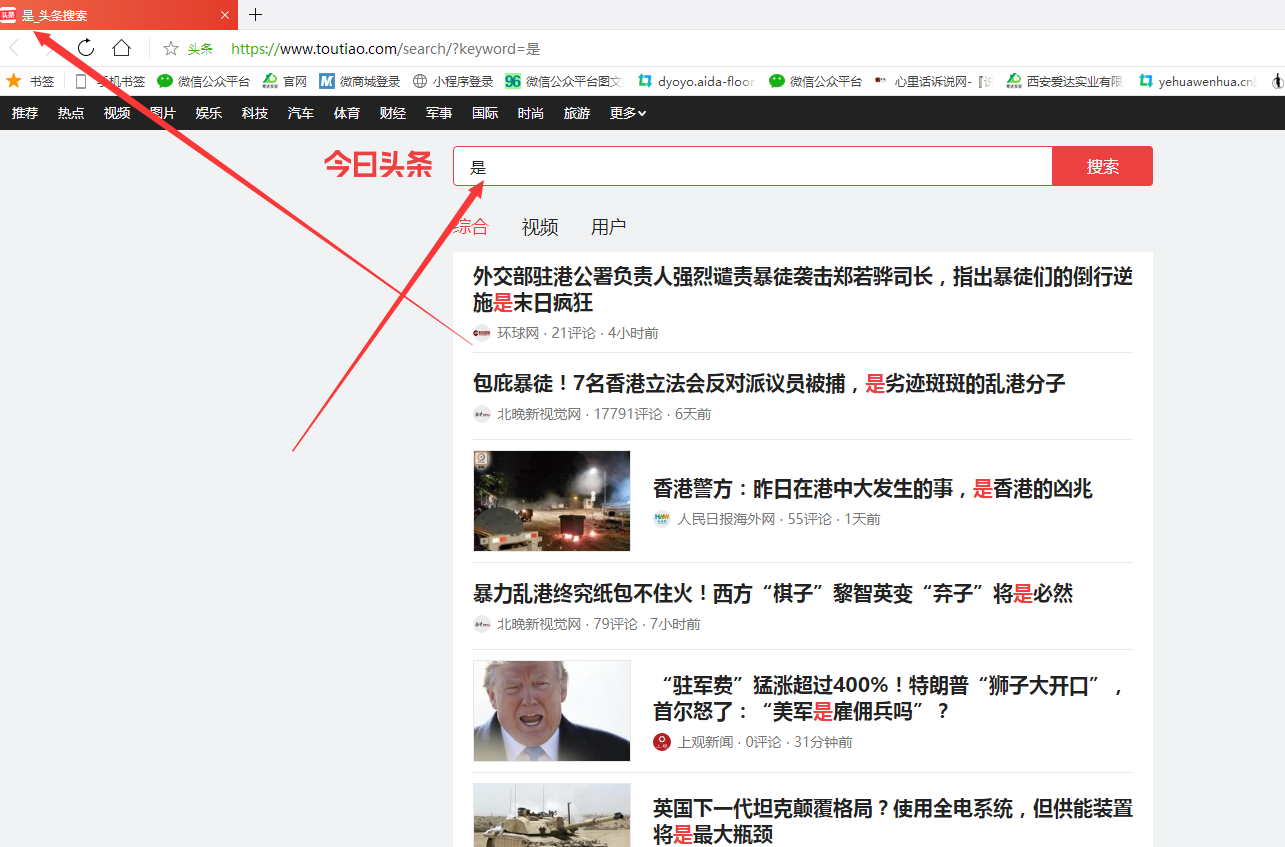
Task: Click the 人民日报海外网 source avatar
Action: pos(662,519)
